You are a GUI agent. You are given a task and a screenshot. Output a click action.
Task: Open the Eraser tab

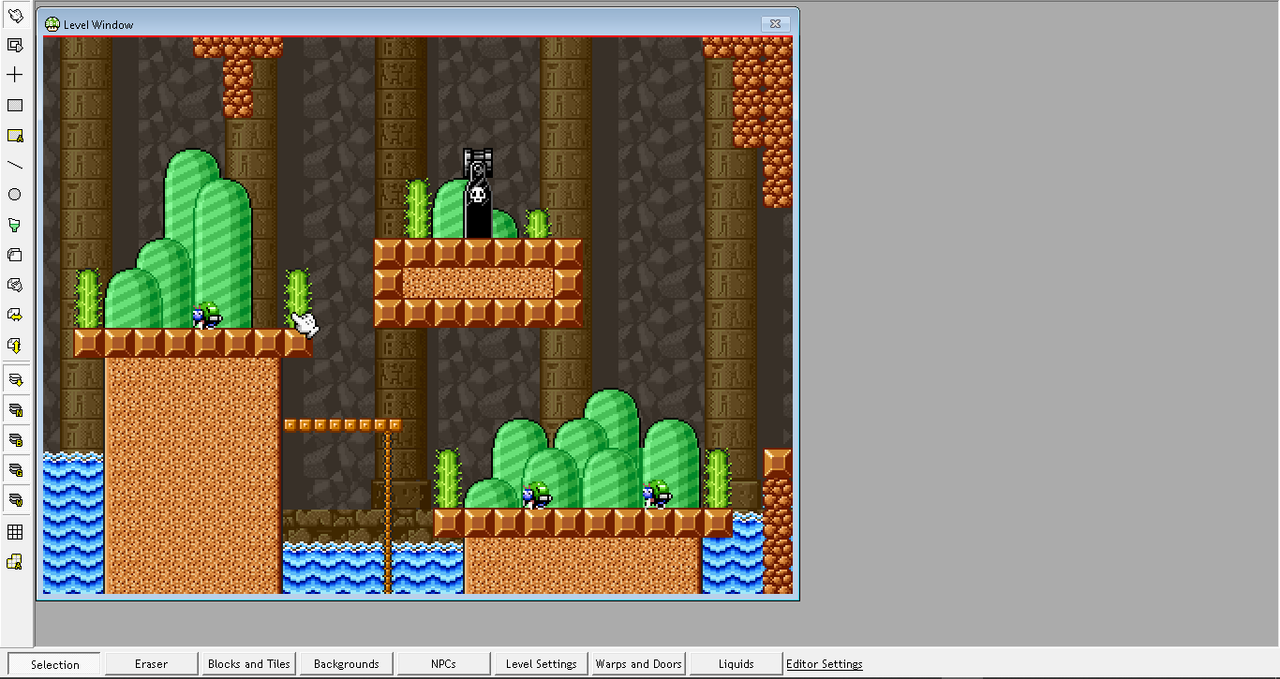151,663
